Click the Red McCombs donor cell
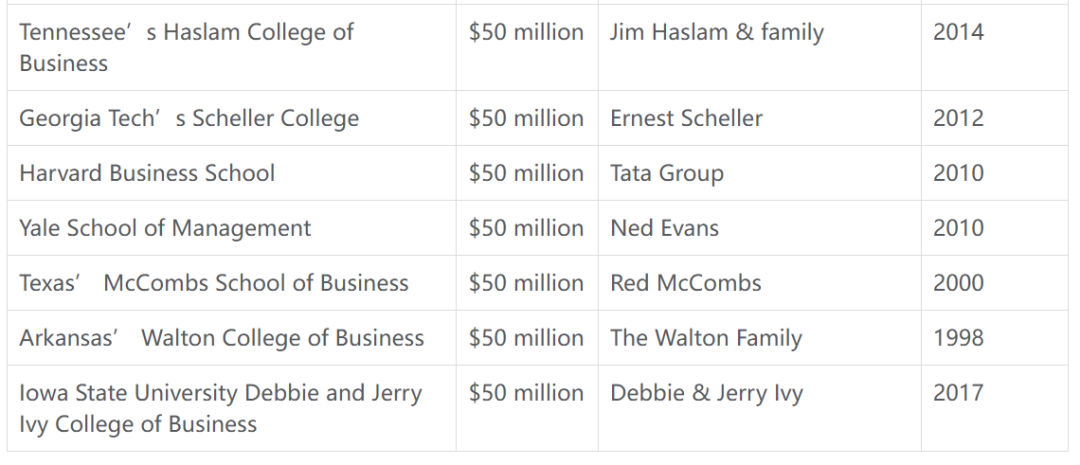Screen dimensions: 1080x465 pyautogui.click(x=760, y=283)
